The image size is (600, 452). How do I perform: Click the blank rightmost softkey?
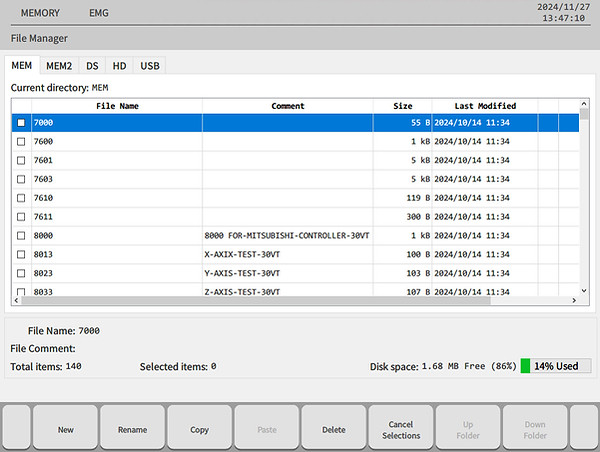pos(584,428)
